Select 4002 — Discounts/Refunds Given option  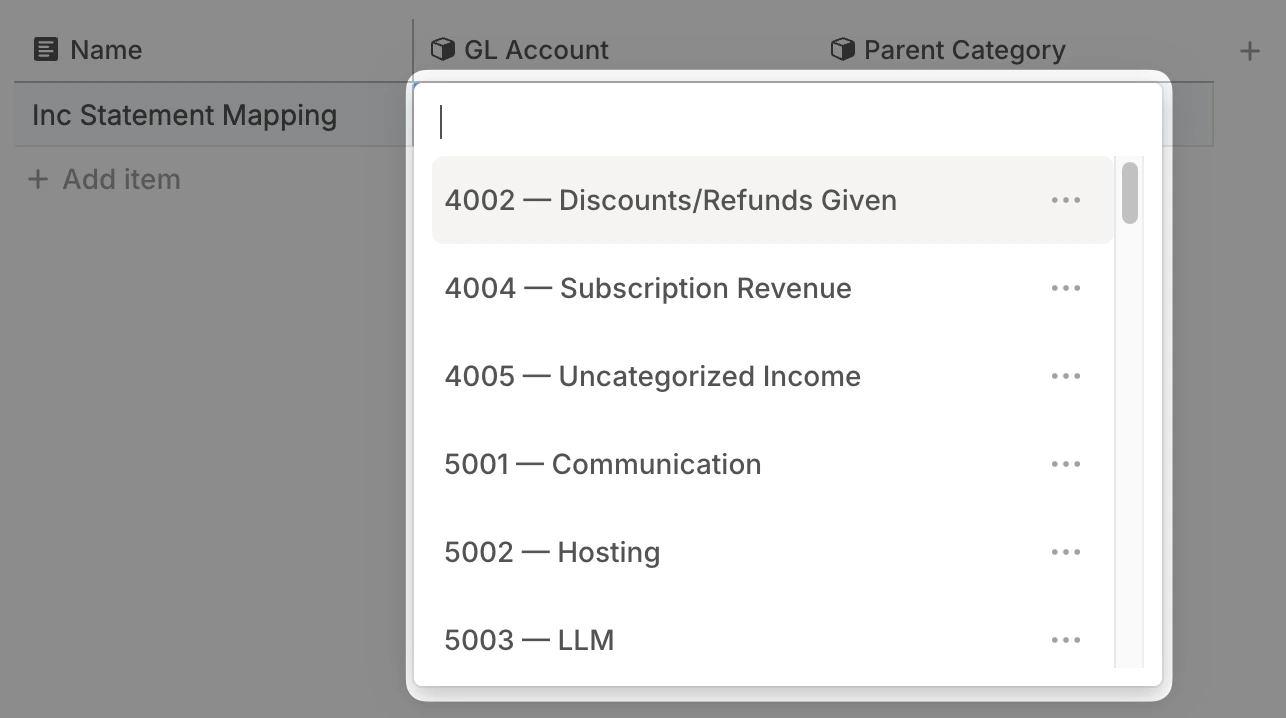click(x=670, y=200)
